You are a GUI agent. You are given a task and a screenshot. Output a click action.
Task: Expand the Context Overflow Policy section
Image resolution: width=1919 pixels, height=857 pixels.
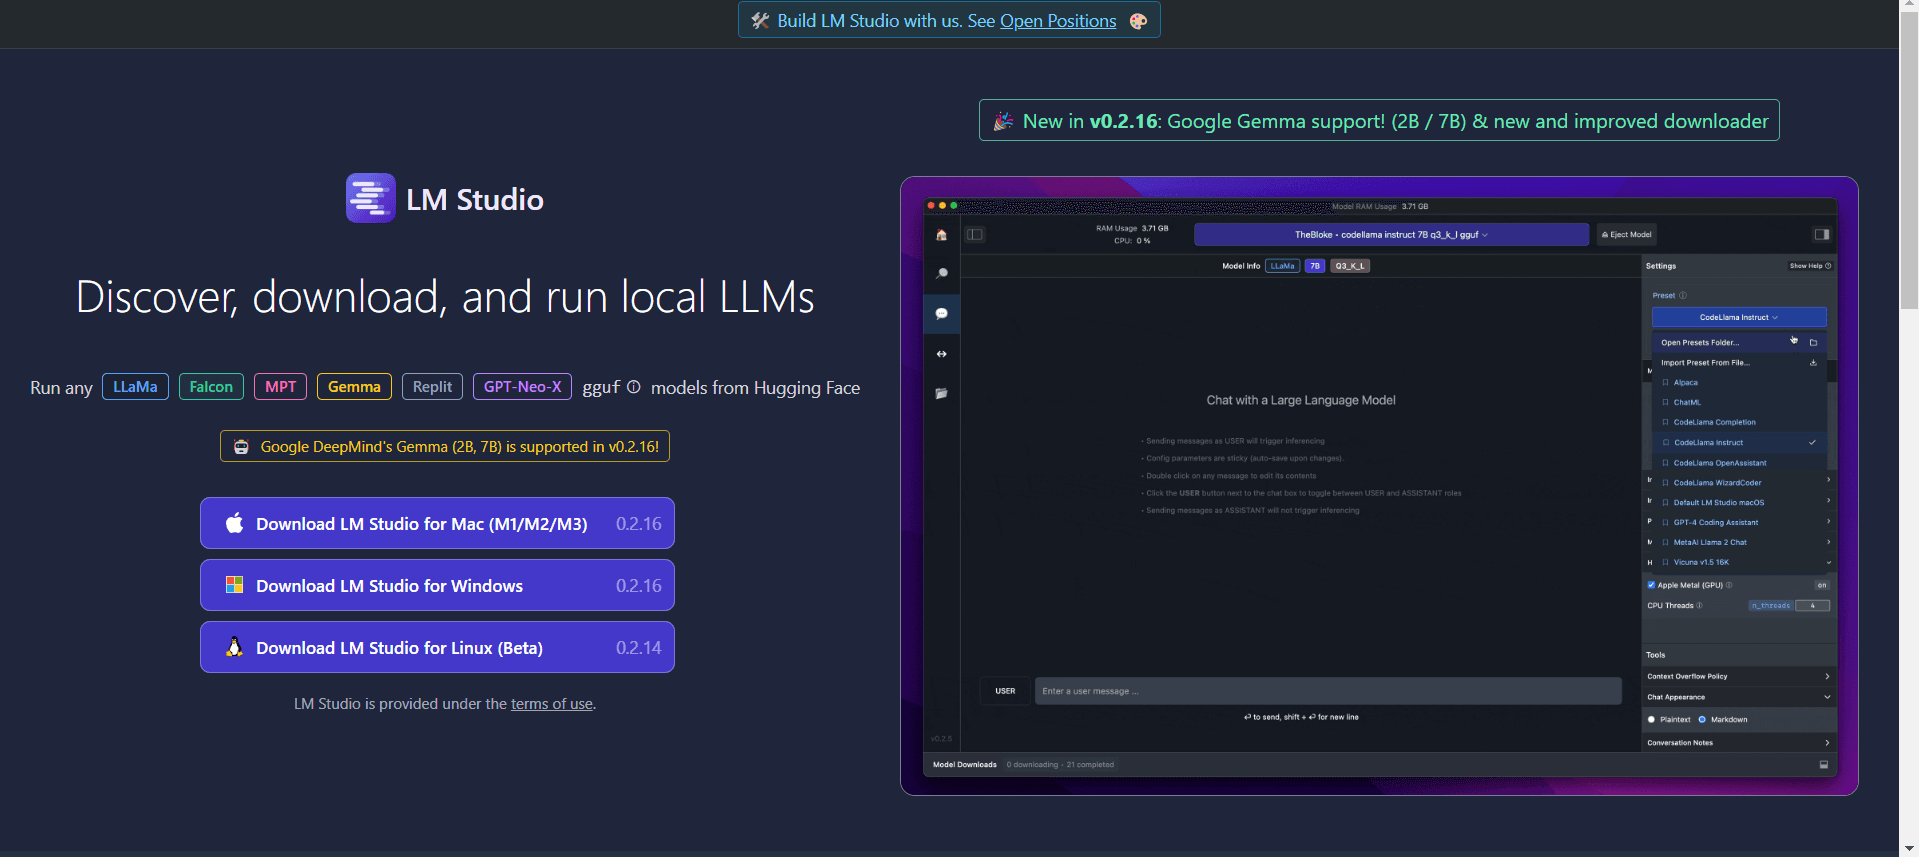click(1738, 676)
